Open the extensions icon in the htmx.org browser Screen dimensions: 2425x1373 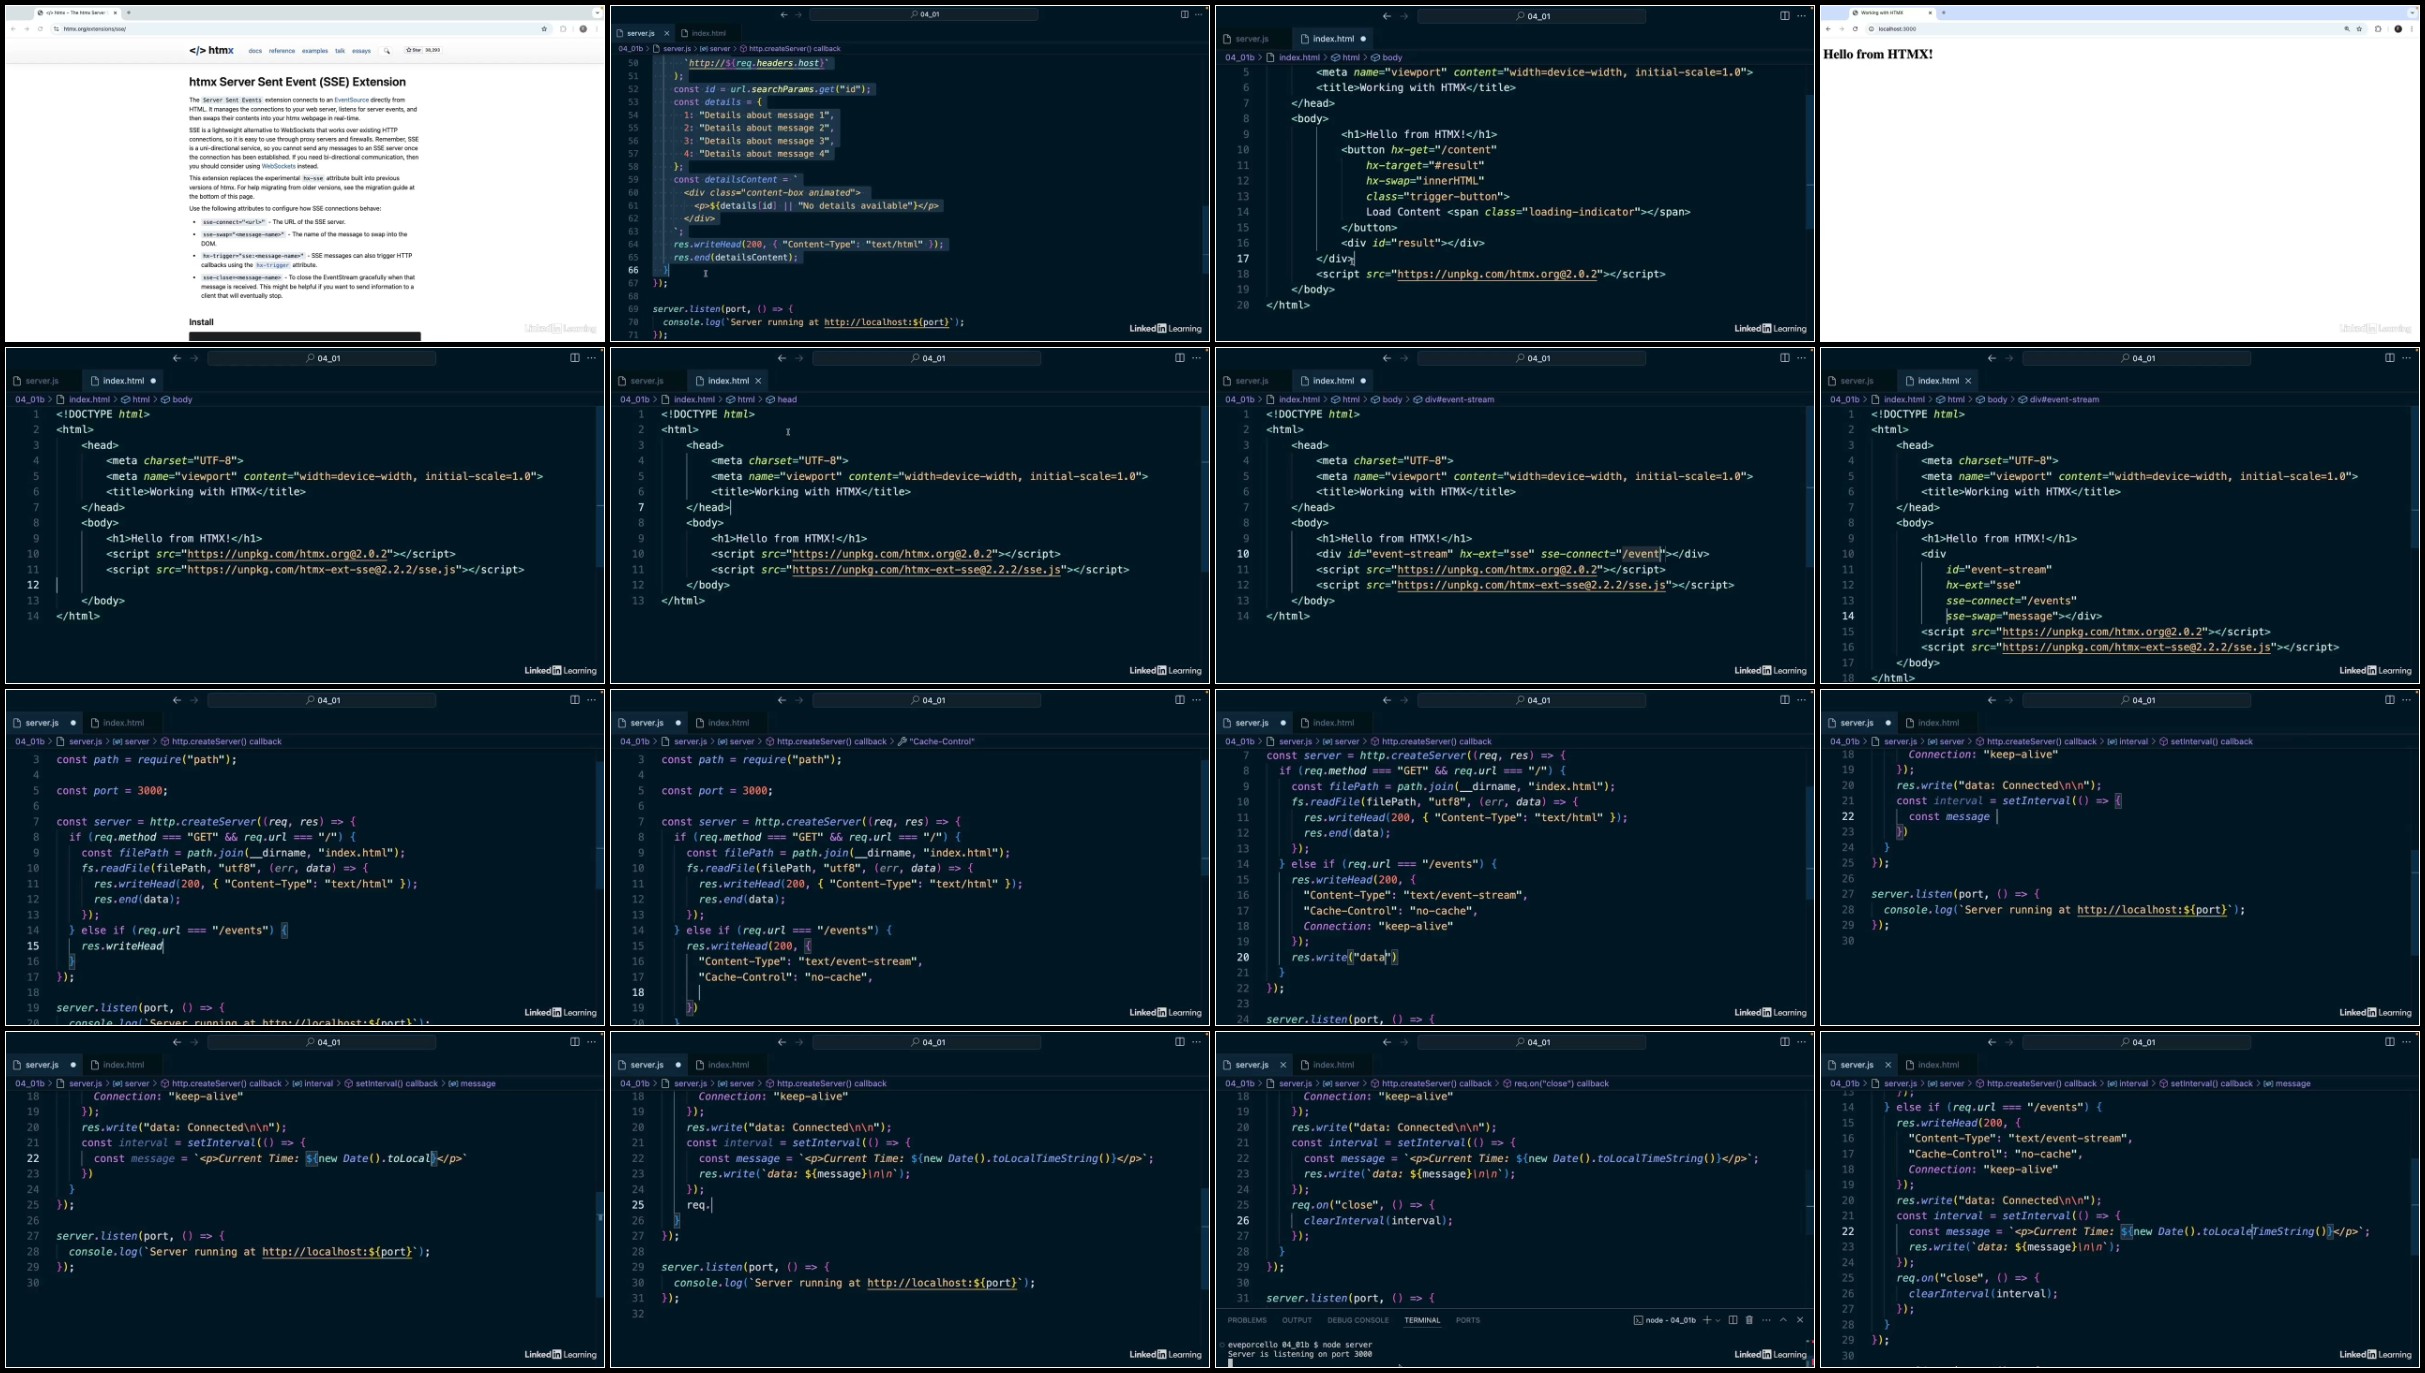563,29
